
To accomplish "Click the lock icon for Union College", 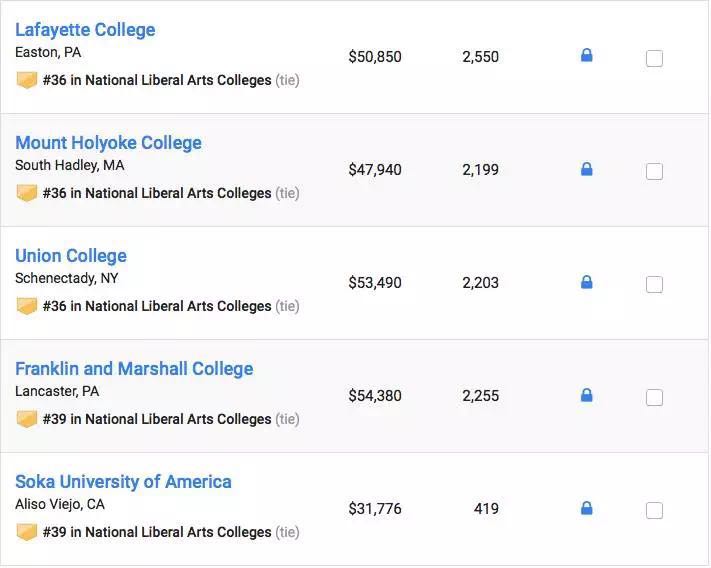I will [586, 282].
